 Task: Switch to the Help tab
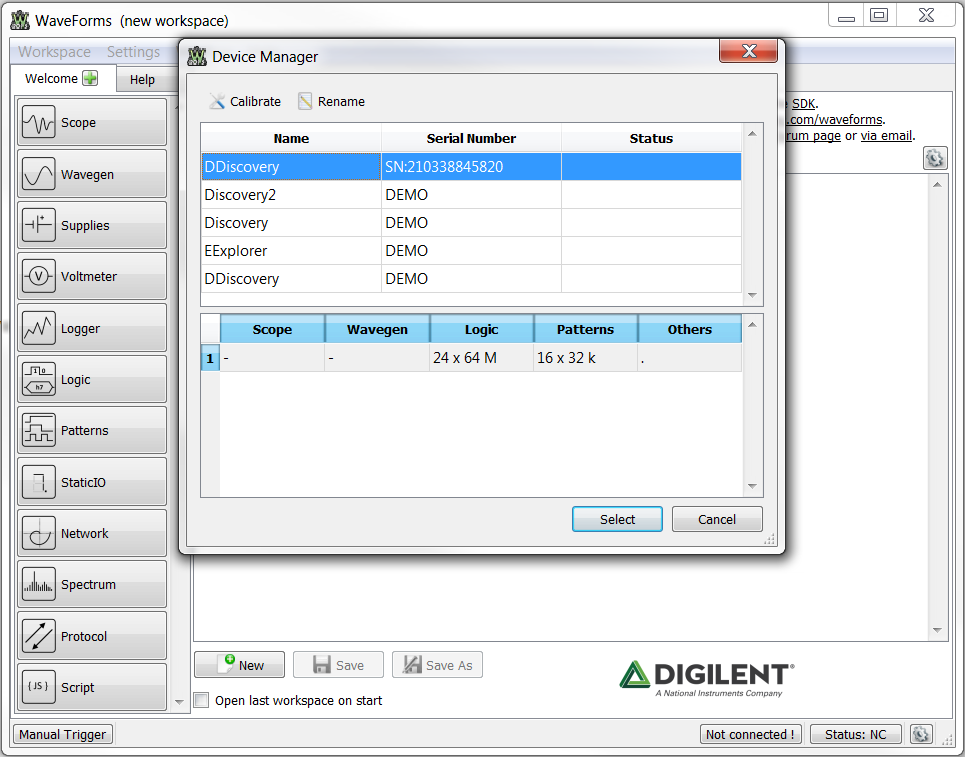(142, 79)
